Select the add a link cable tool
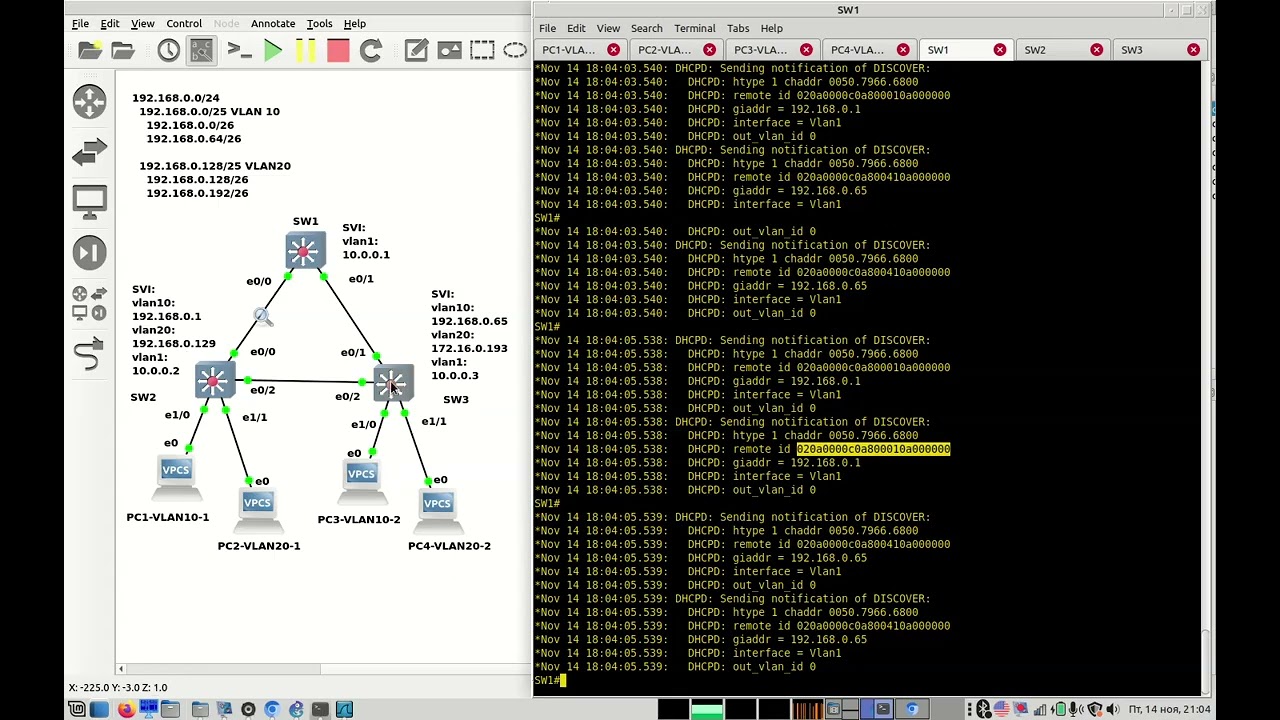 point(89,353)
